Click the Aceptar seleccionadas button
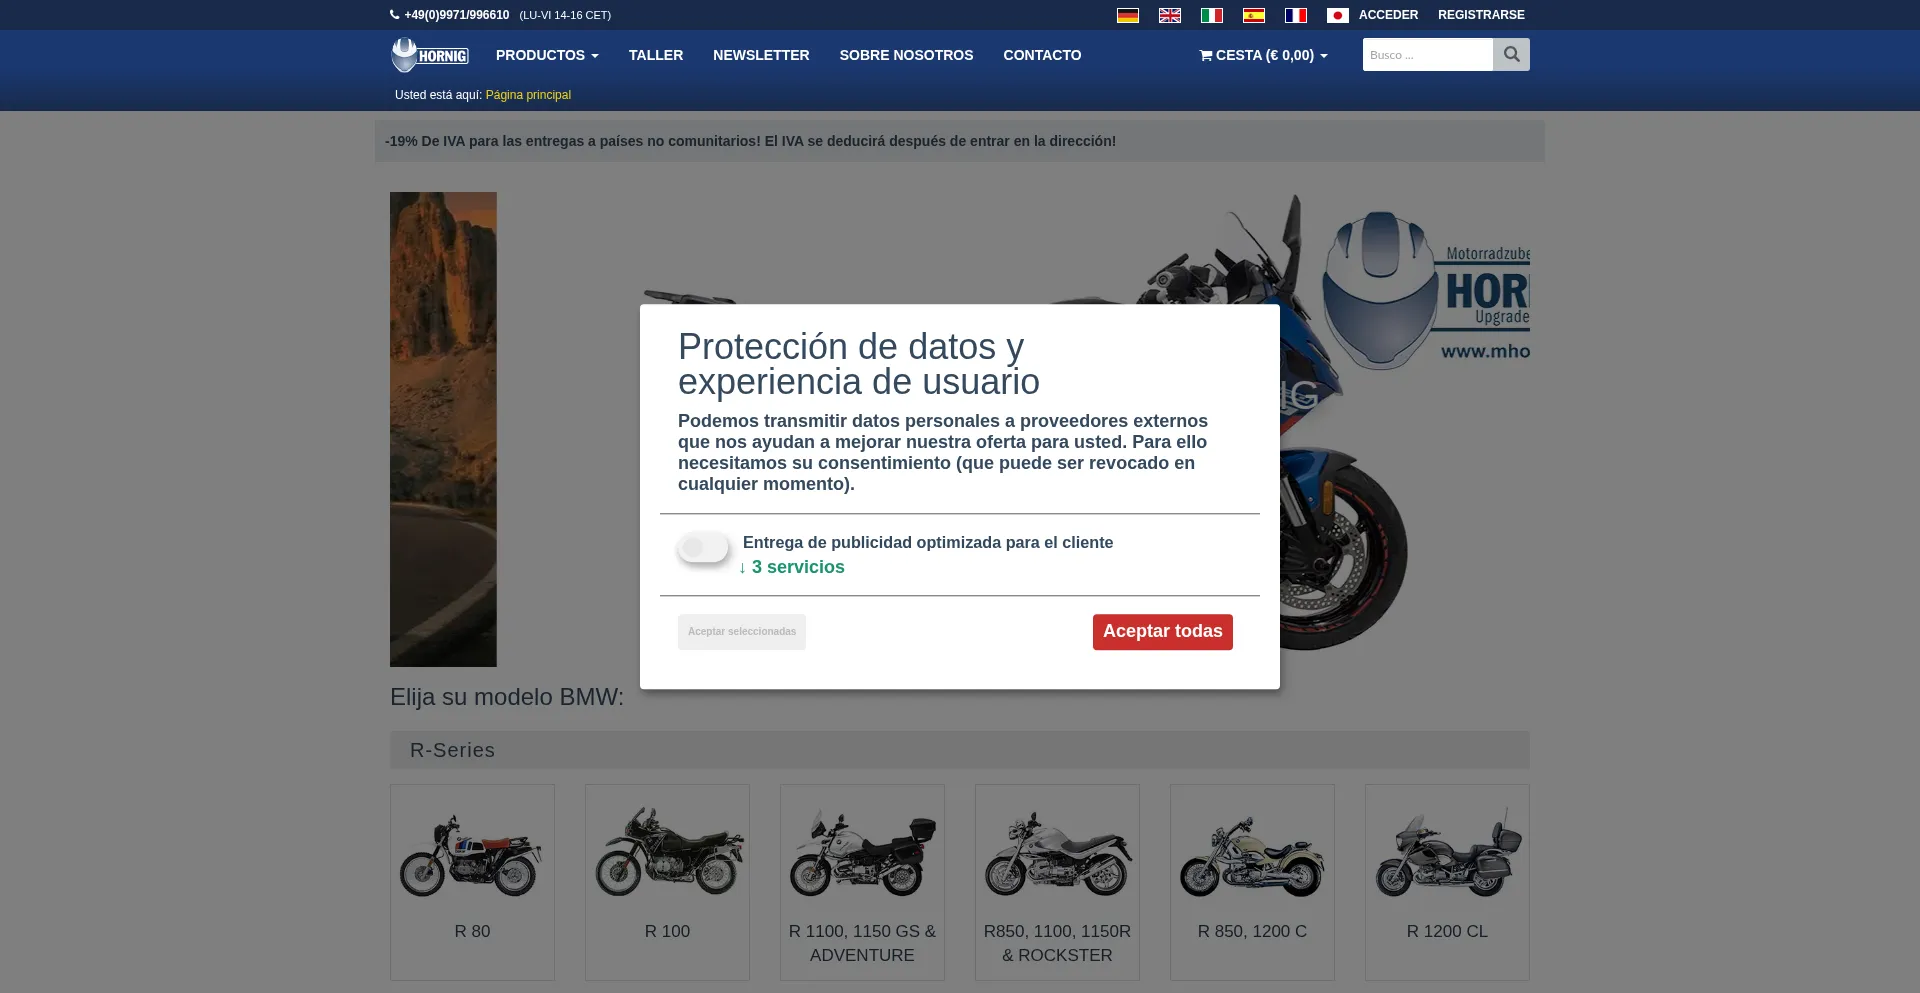The height and width of the screenshot is (993, 1920). (x=741, y=632)
